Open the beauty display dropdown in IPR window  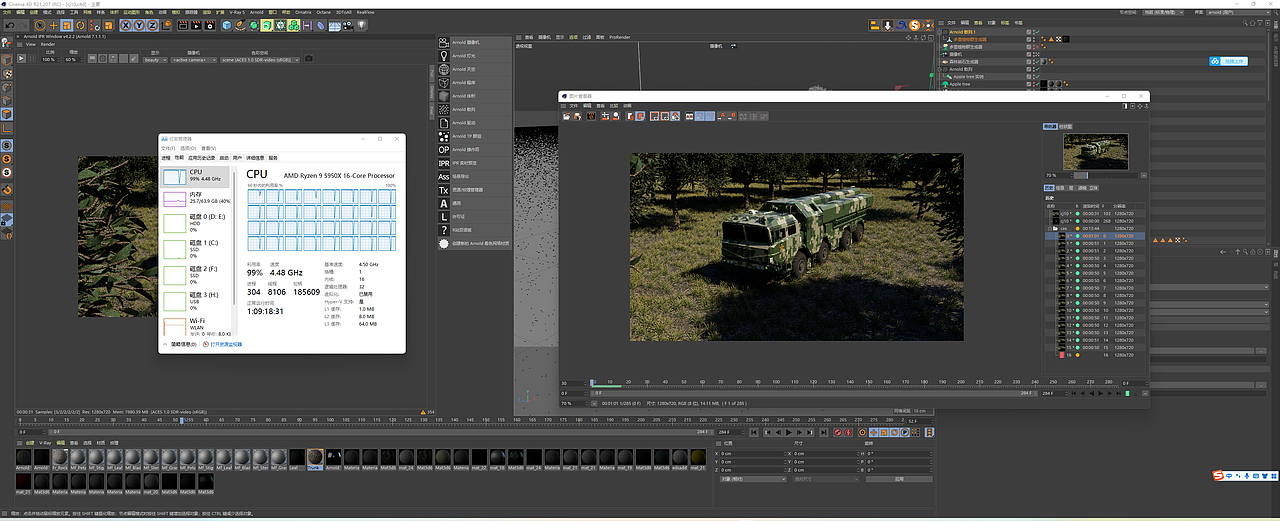tap(155, 59)
